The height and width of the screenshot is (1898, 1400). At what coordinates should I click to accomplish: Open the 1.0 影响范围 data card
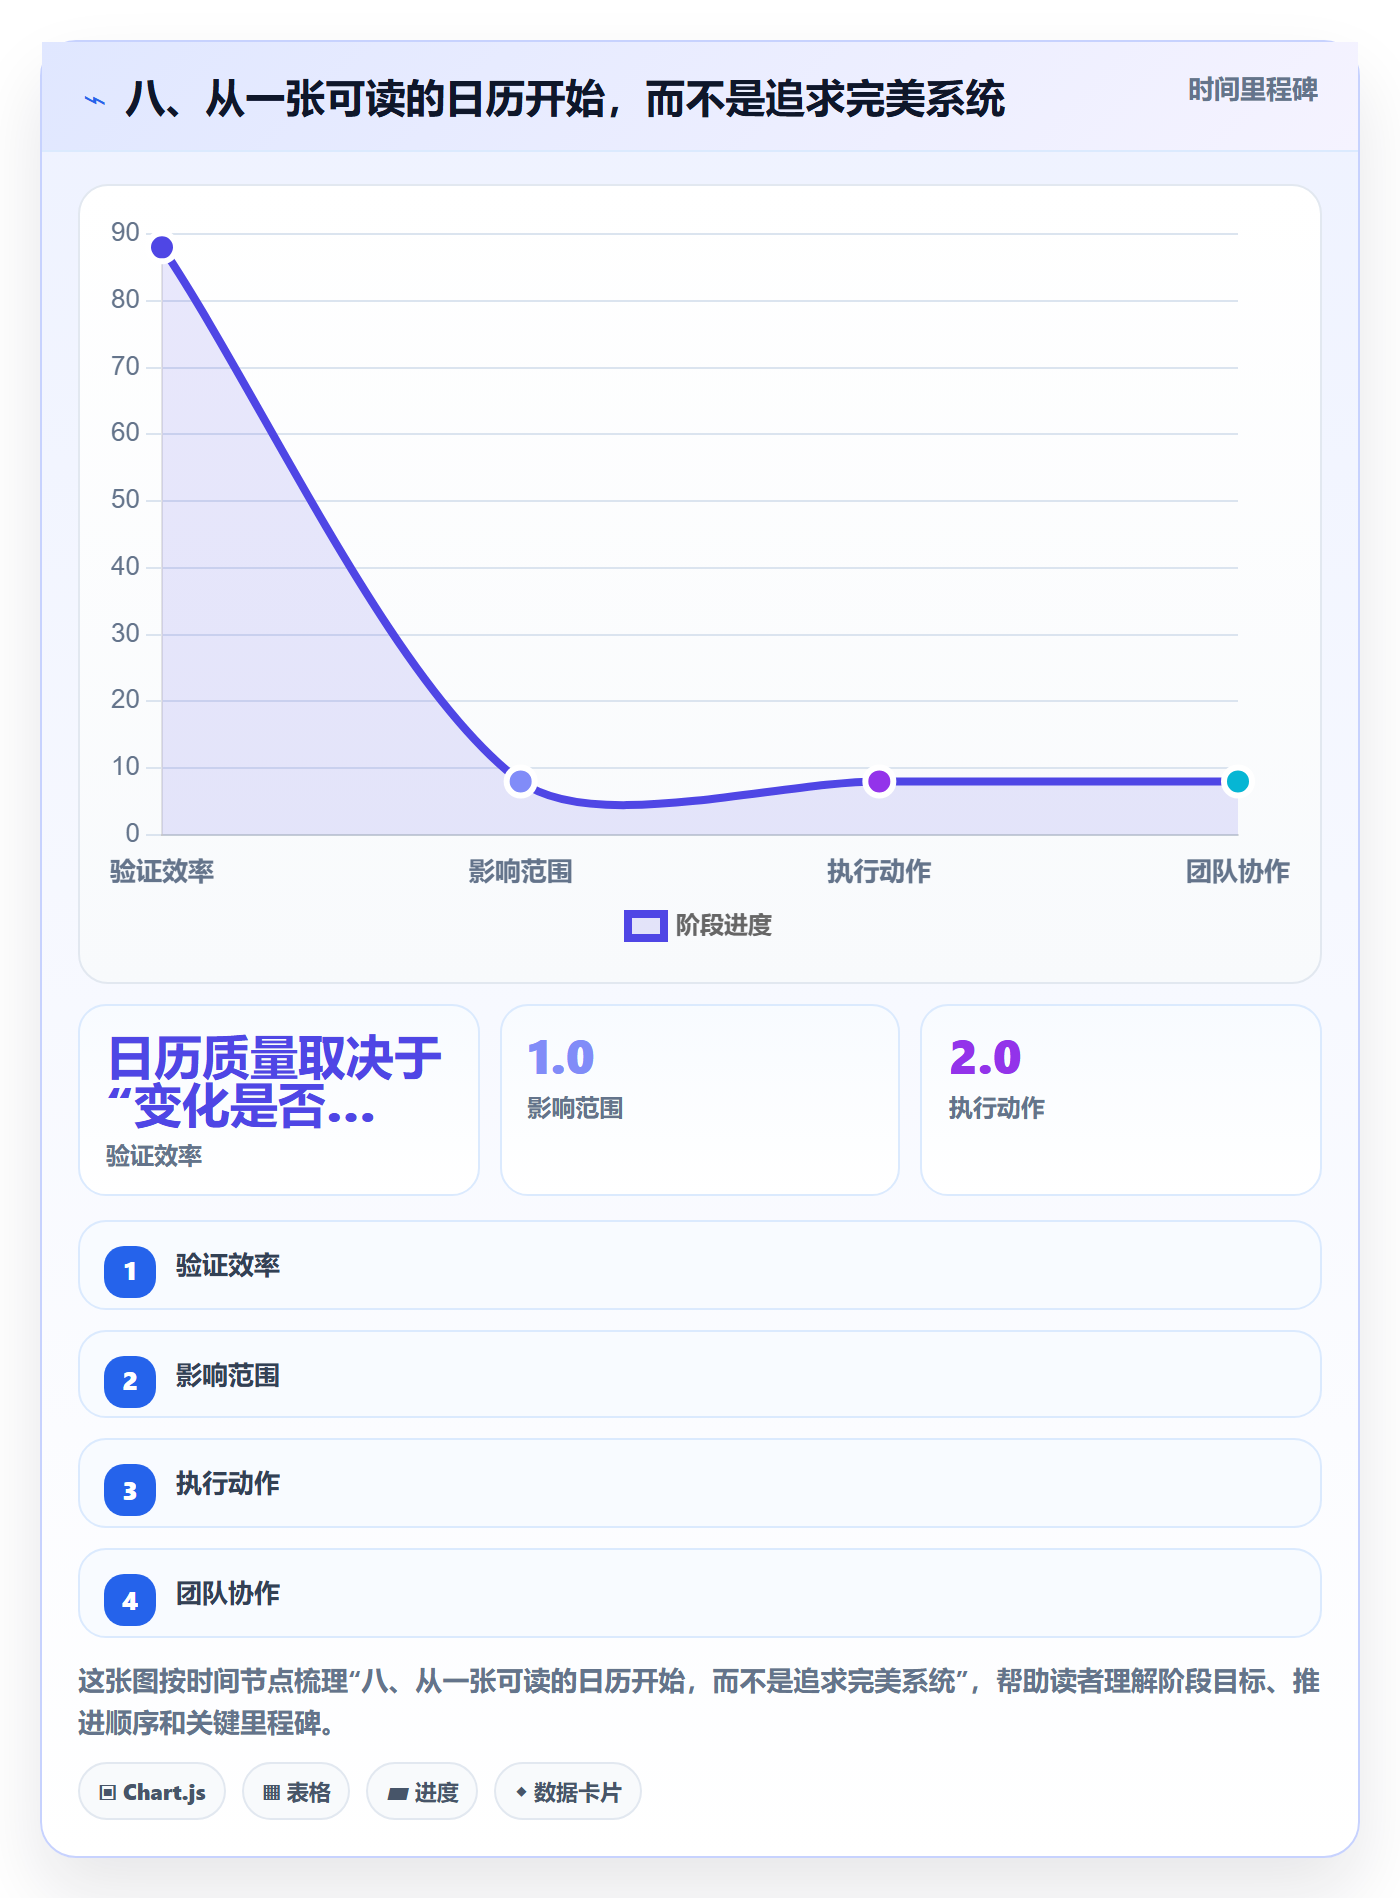[x=700, y=1100]
